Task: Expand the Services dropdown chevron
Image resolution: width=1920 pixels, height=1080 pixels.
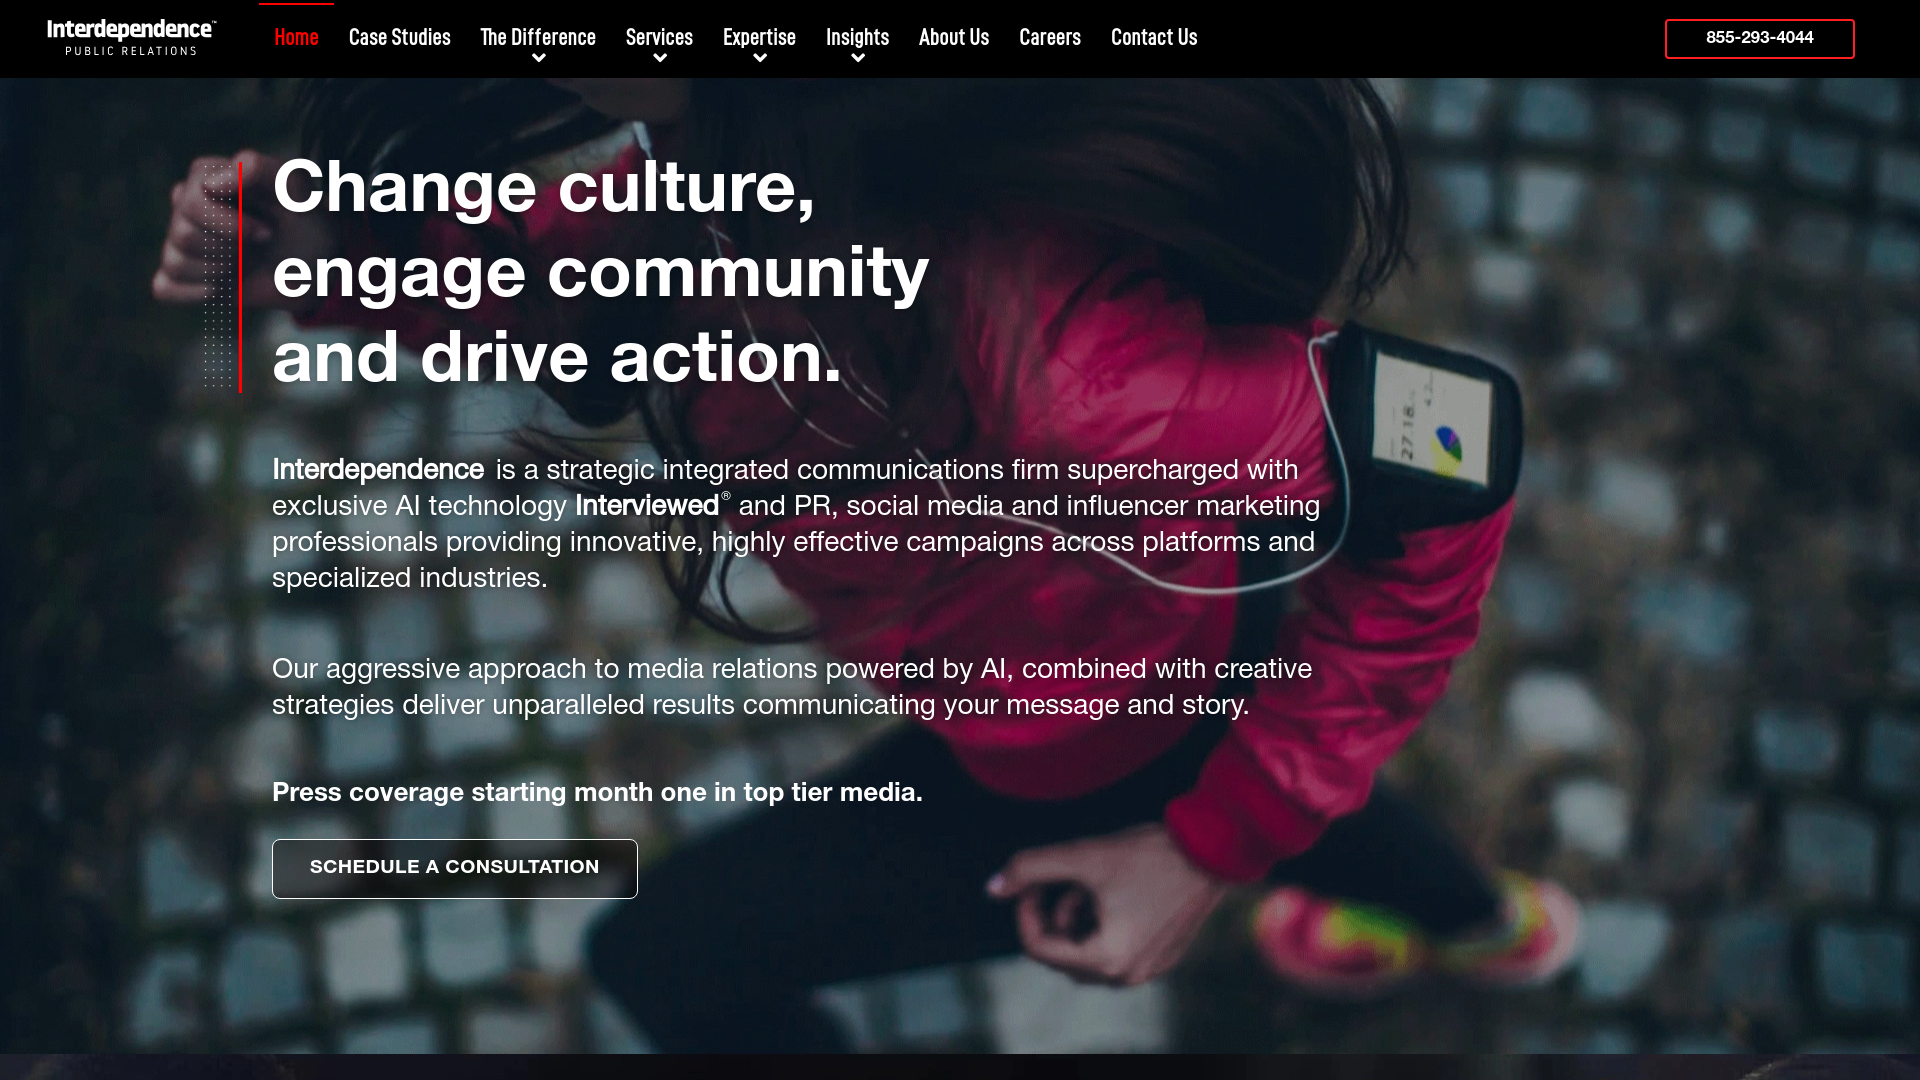Action: [660, 59]
